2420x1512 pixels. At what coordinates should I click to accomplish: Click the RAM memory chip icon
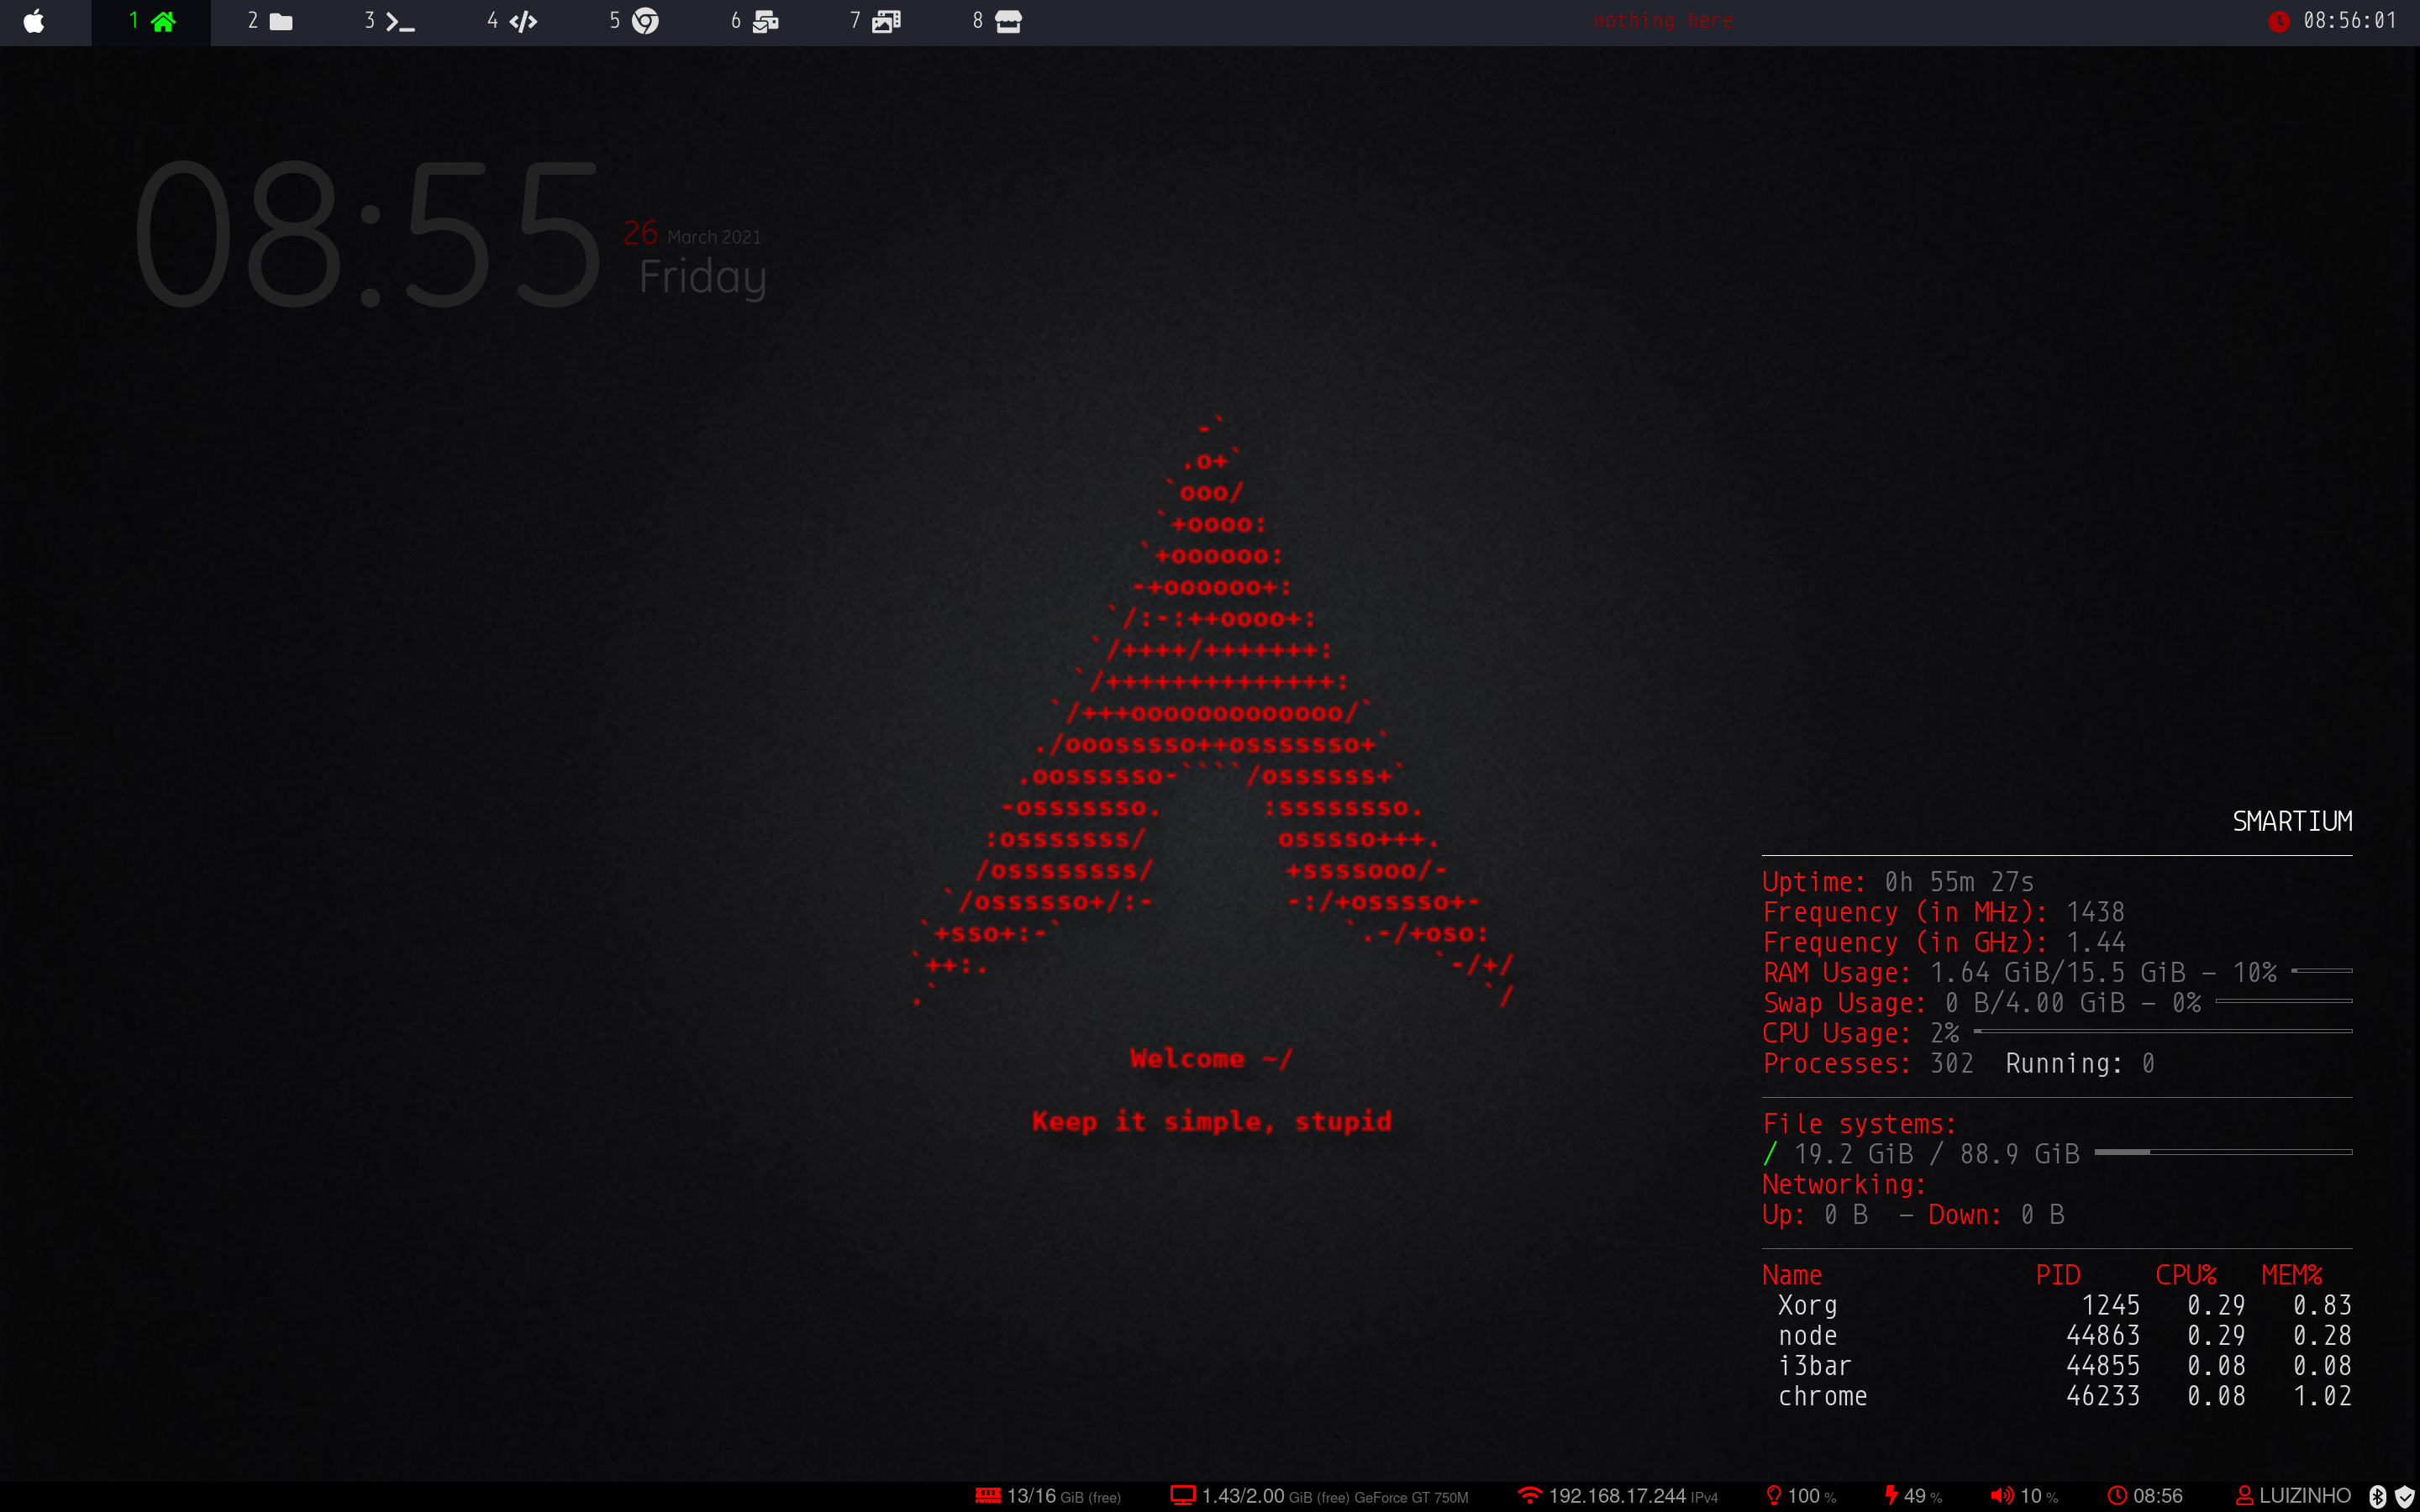[x=988, y=1495]
